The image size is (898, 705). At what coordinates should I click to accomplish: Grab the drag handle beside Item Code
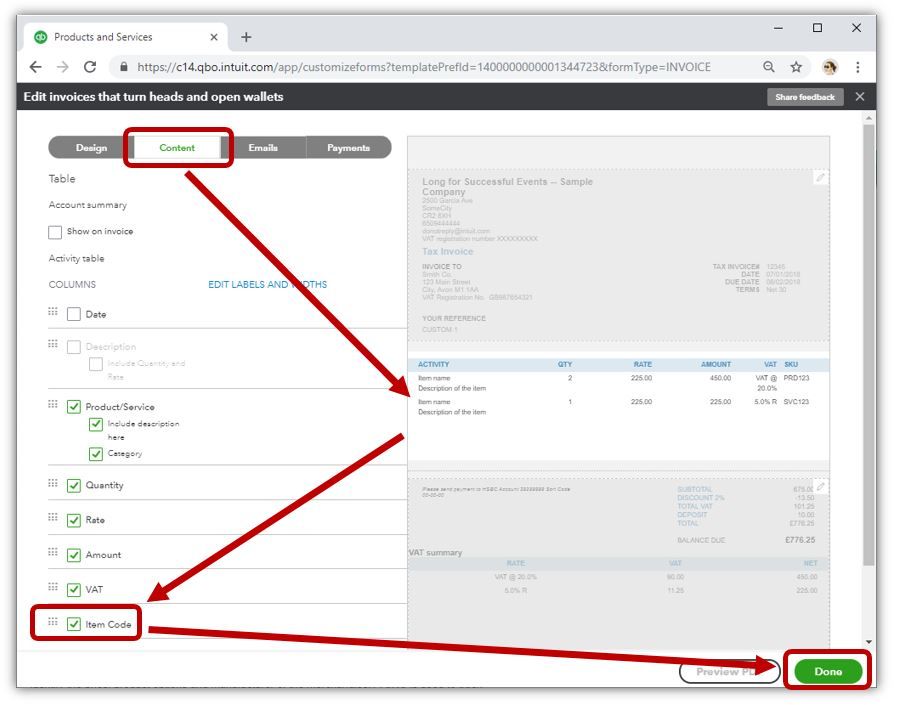pyautogui.click(x=53, y=622)
